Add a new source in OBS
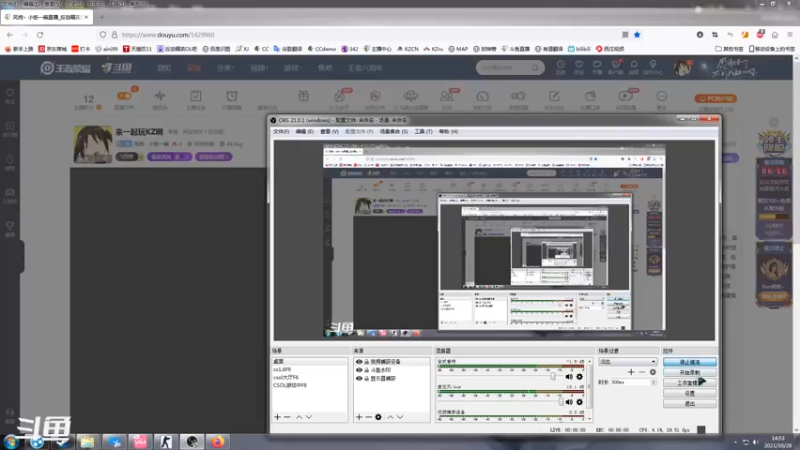 (359, 417)
